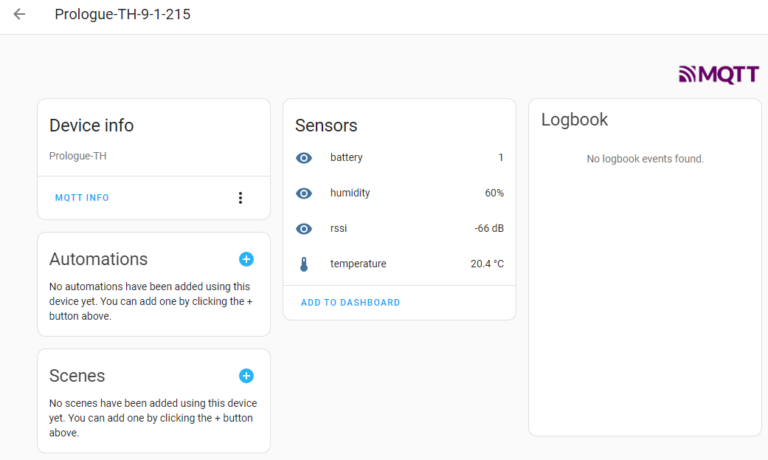Image resolution: width=768 pixels, height=460 pixels.
Task: Click the humidity sensor eye icon
Action: coord(305,193)
